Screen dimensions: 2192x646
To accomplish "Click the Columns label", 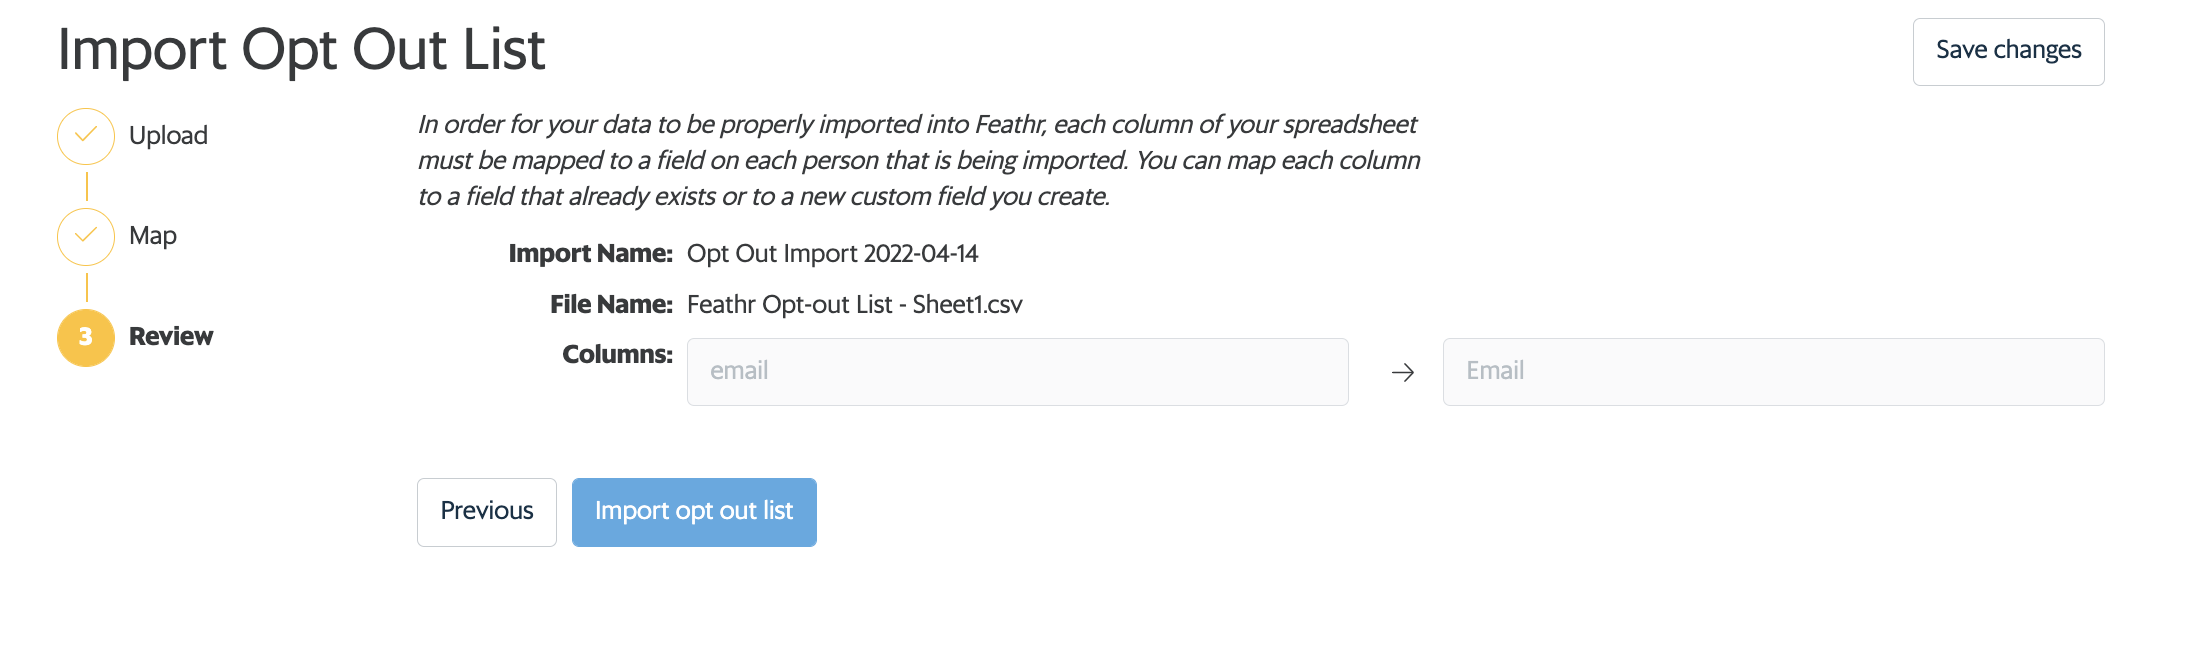I will pos(617,354).
